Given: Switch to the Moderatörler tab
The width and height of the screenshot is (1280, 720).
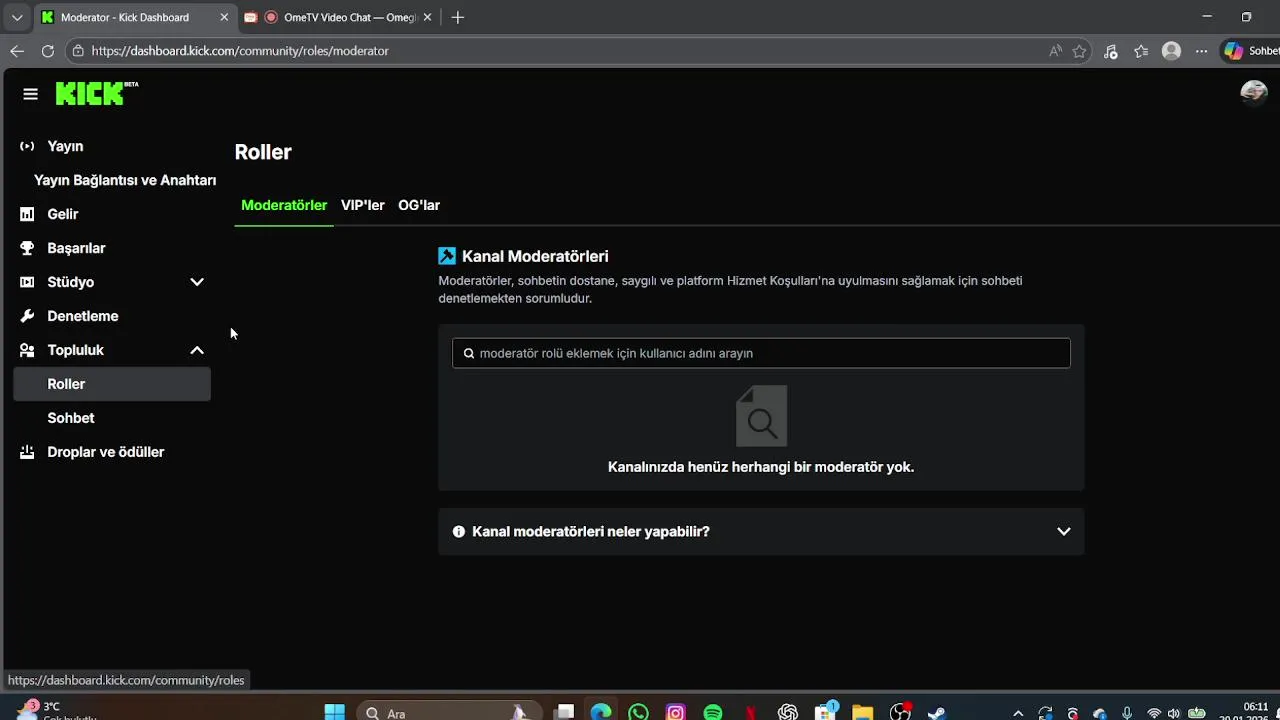Looking at the screenshot, I should (x=284, y=205).
